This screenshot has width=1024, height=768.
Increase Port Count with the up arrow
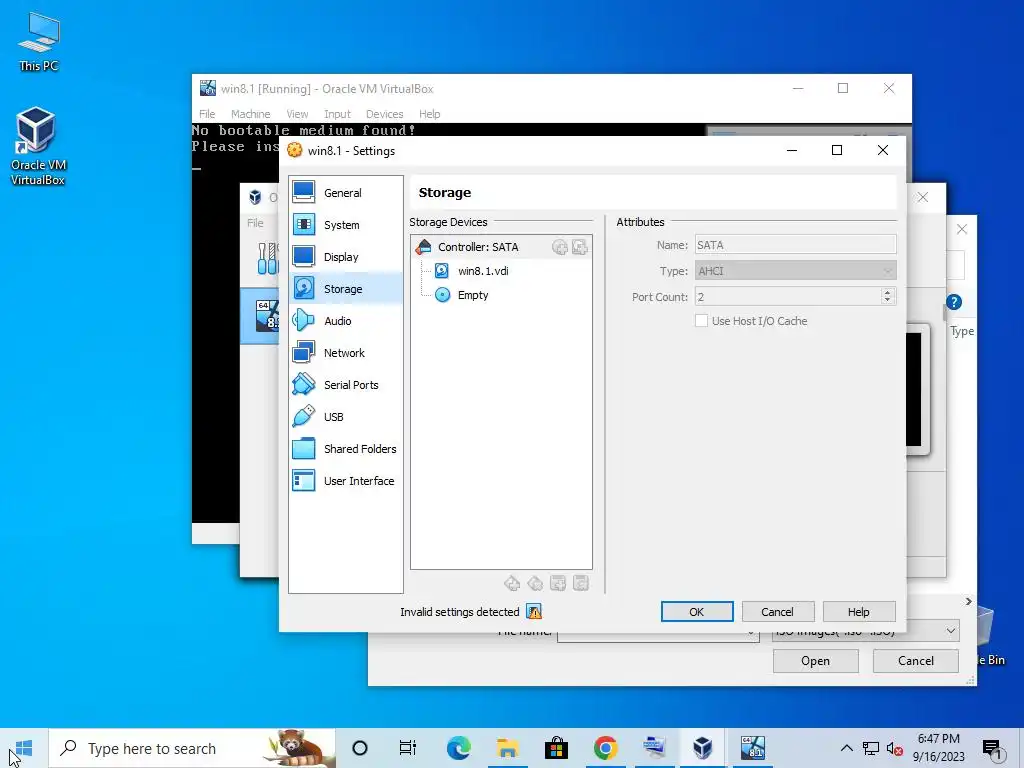pos(887,292)
